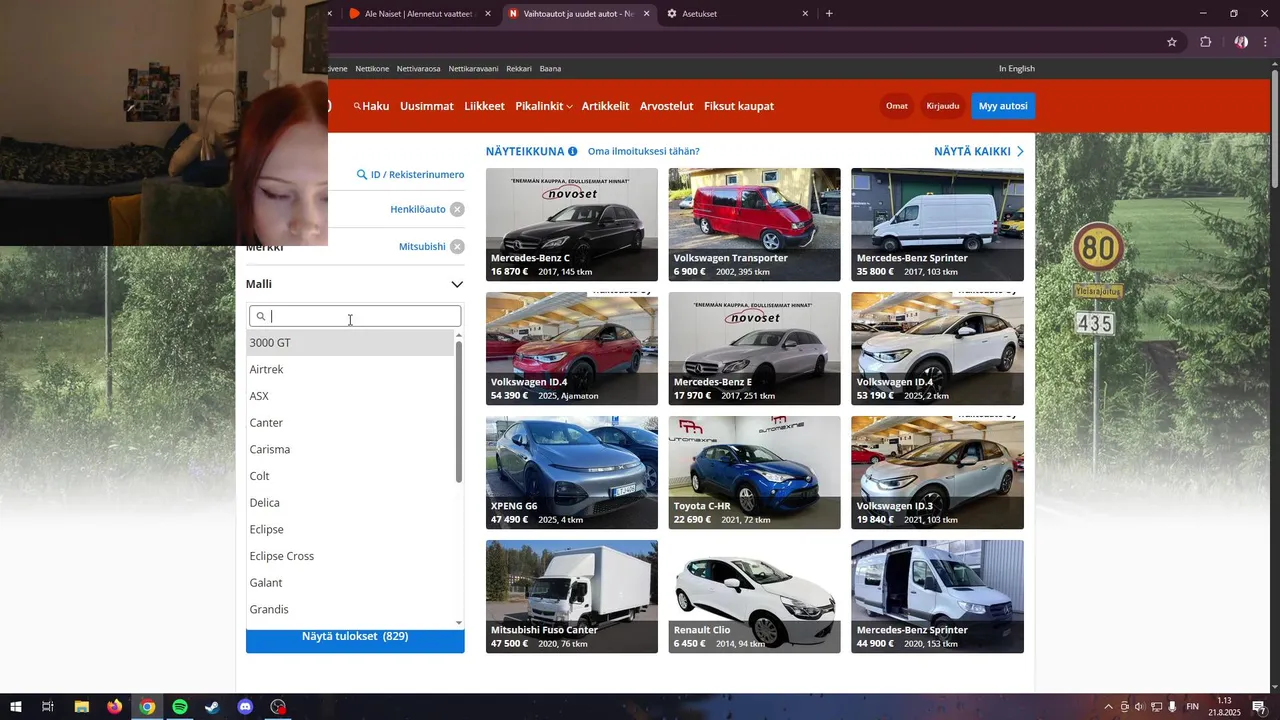Screen dimensions: 1280x720
Task: Click the Myy autosi button
Action: pos(1003,106)
